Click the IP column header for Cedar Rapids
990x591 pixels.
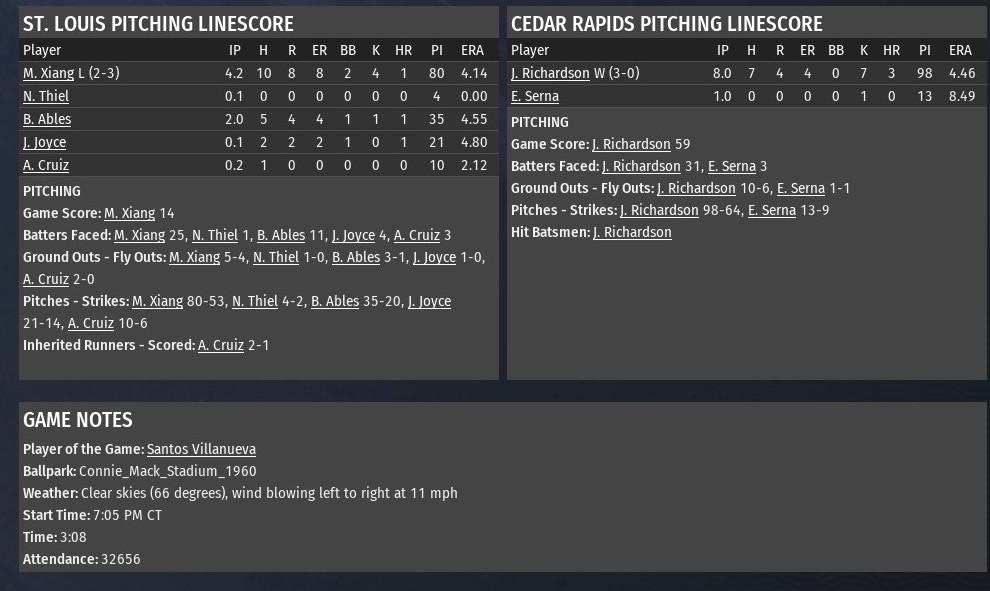coord(722,50)
